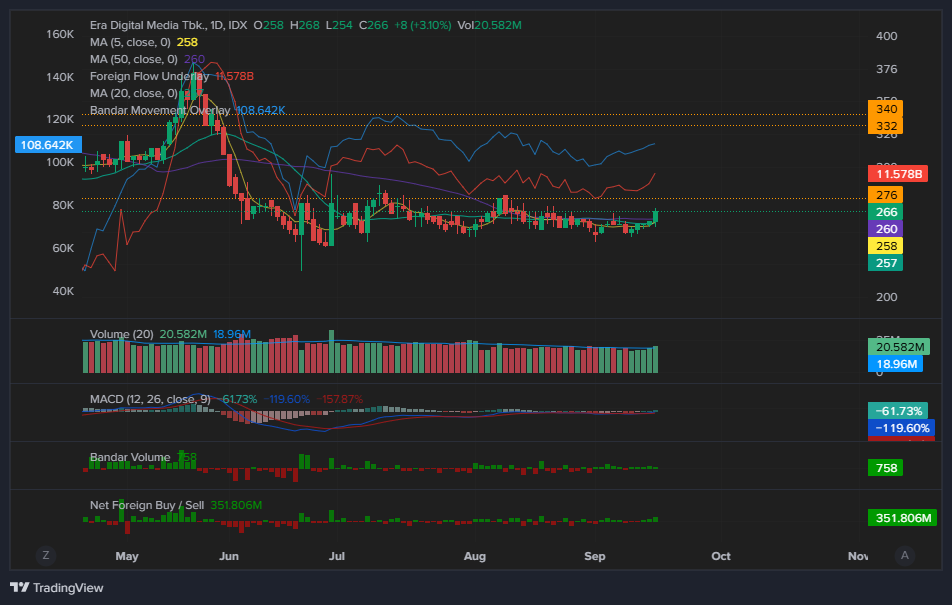This screenshot has height=605, width=952.
Task: Click the green 758 Bandar Volume scale label
Action: click(886, 468)
